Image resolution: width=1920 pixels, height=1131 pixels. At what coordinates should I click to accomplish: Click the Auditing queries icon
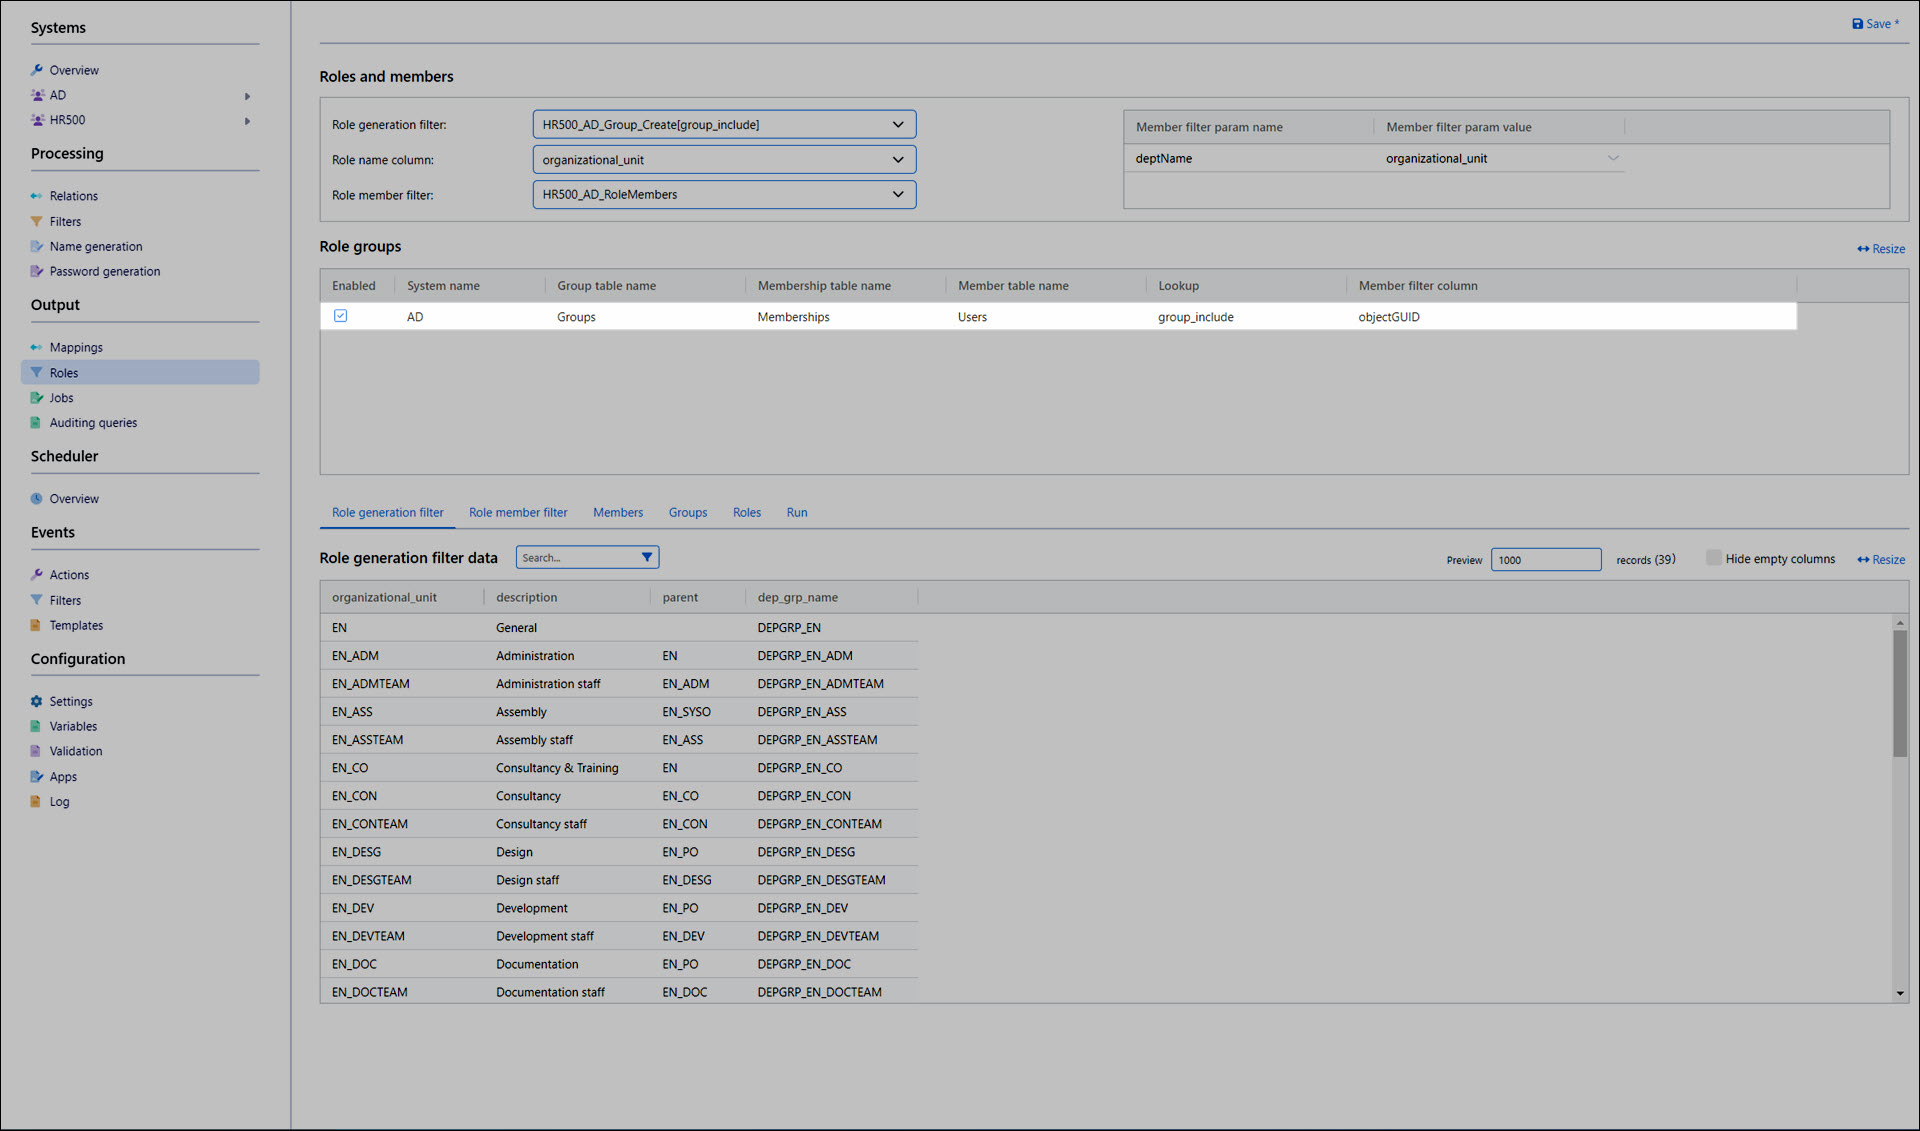pyautogui.click(x=37, y=423)
